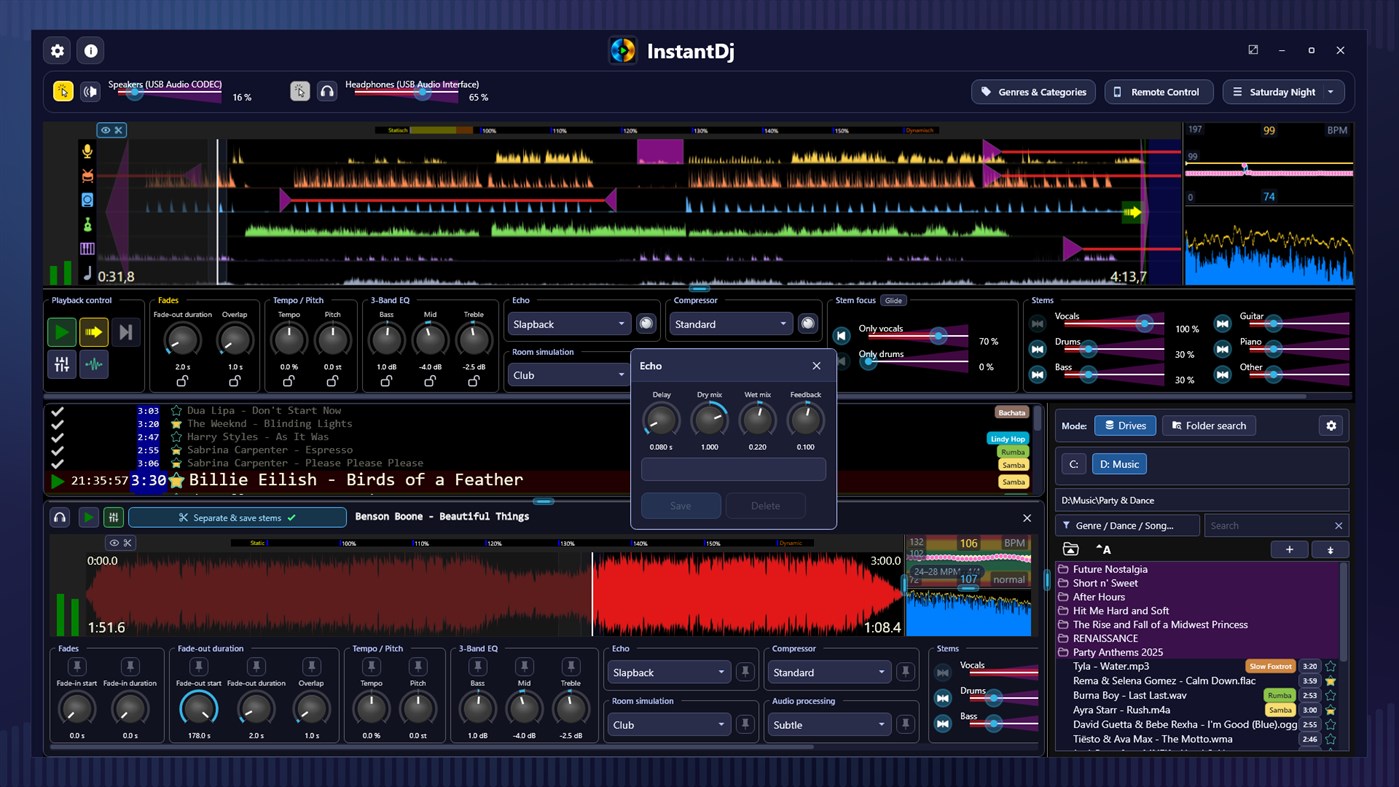Click the speakers output icon in top bar
The image size is (1399, 787).
[x=90, y=91]
